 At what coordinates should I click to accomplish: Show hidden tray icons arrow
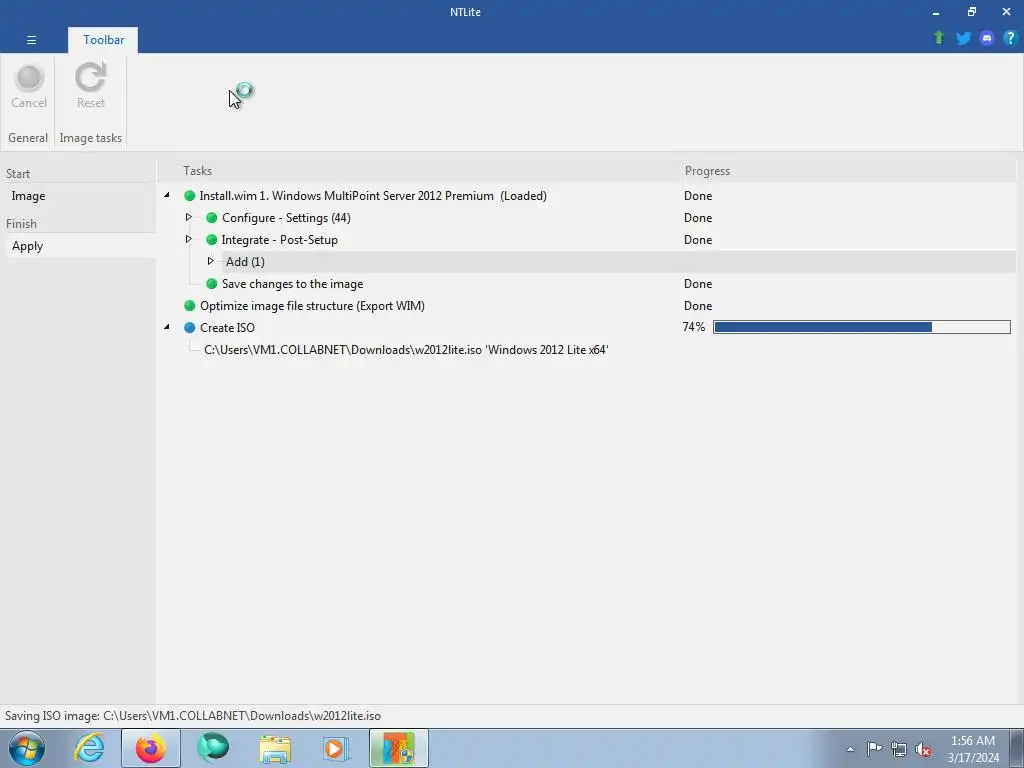point(850,749)
